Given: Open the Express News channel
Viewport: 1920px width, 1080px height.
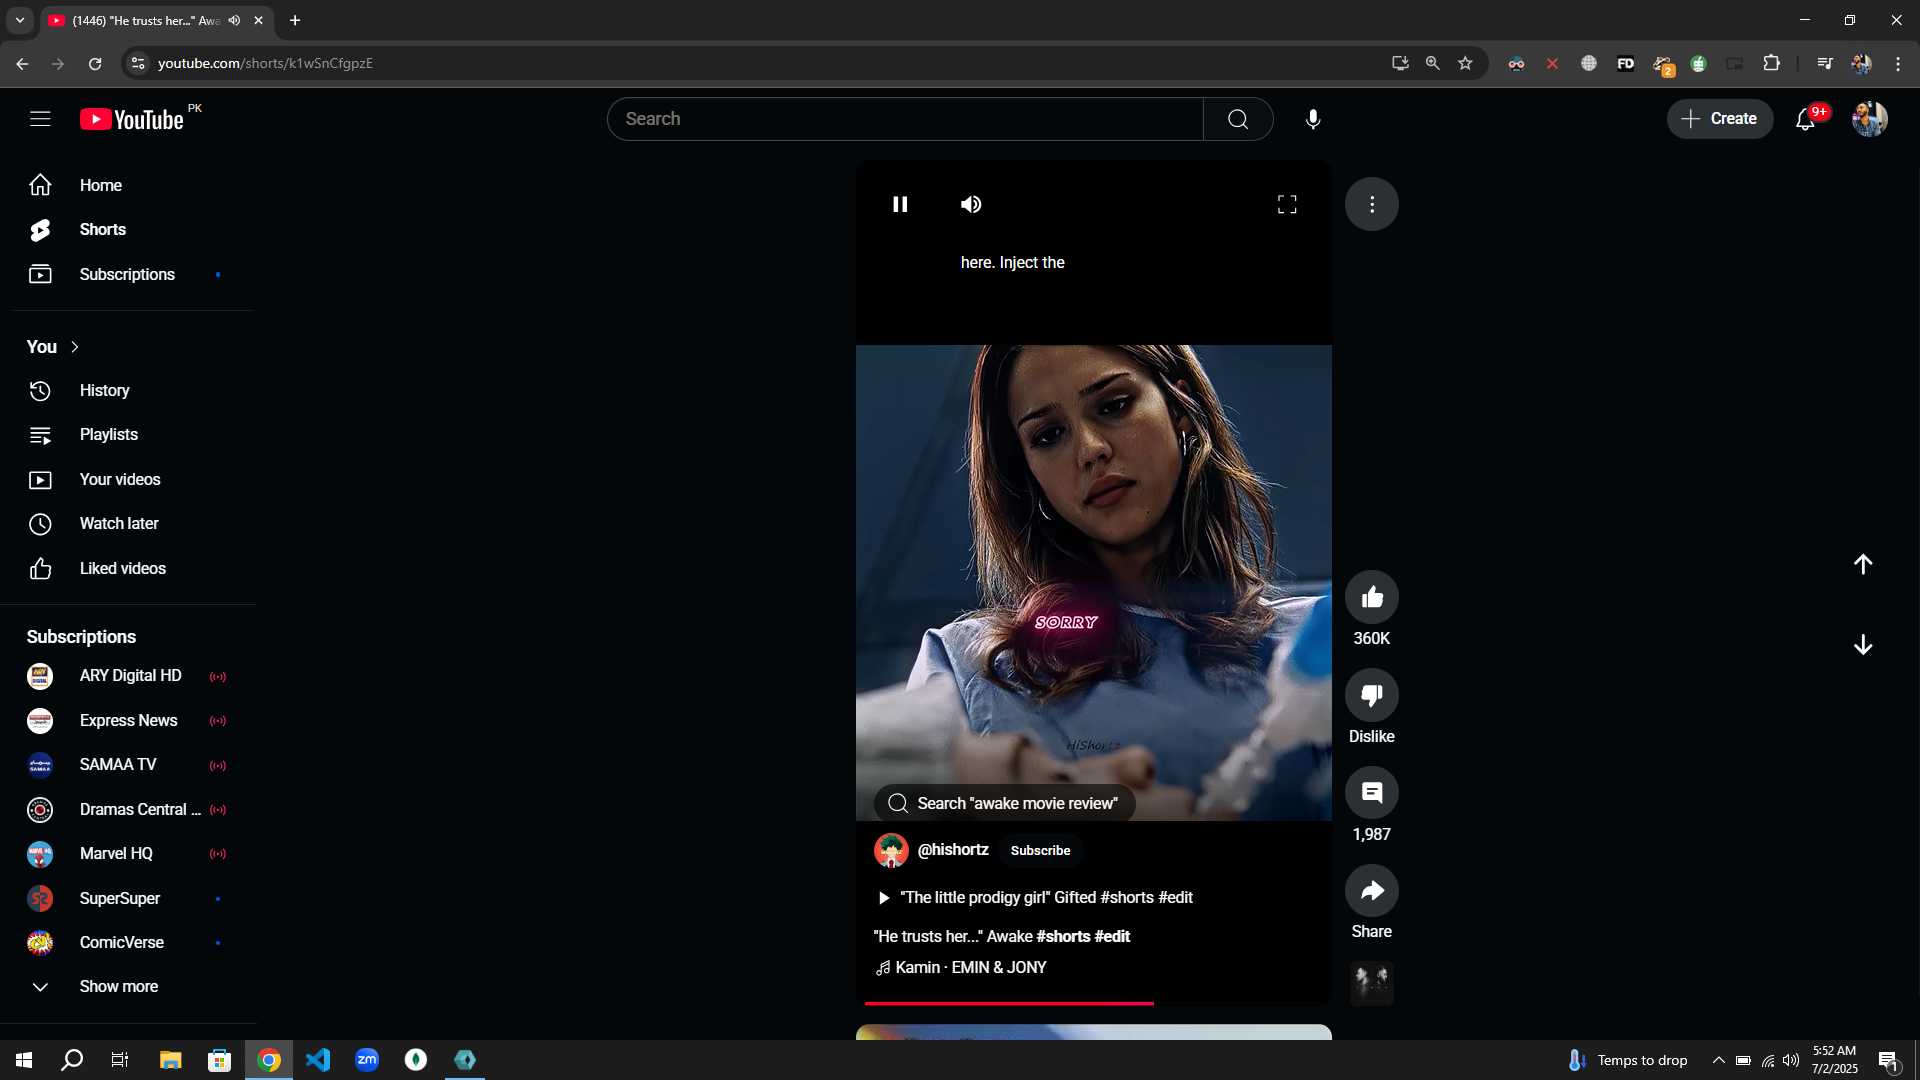Looking at the screenshot, I should pyautogui.click(x=128, y=721).
